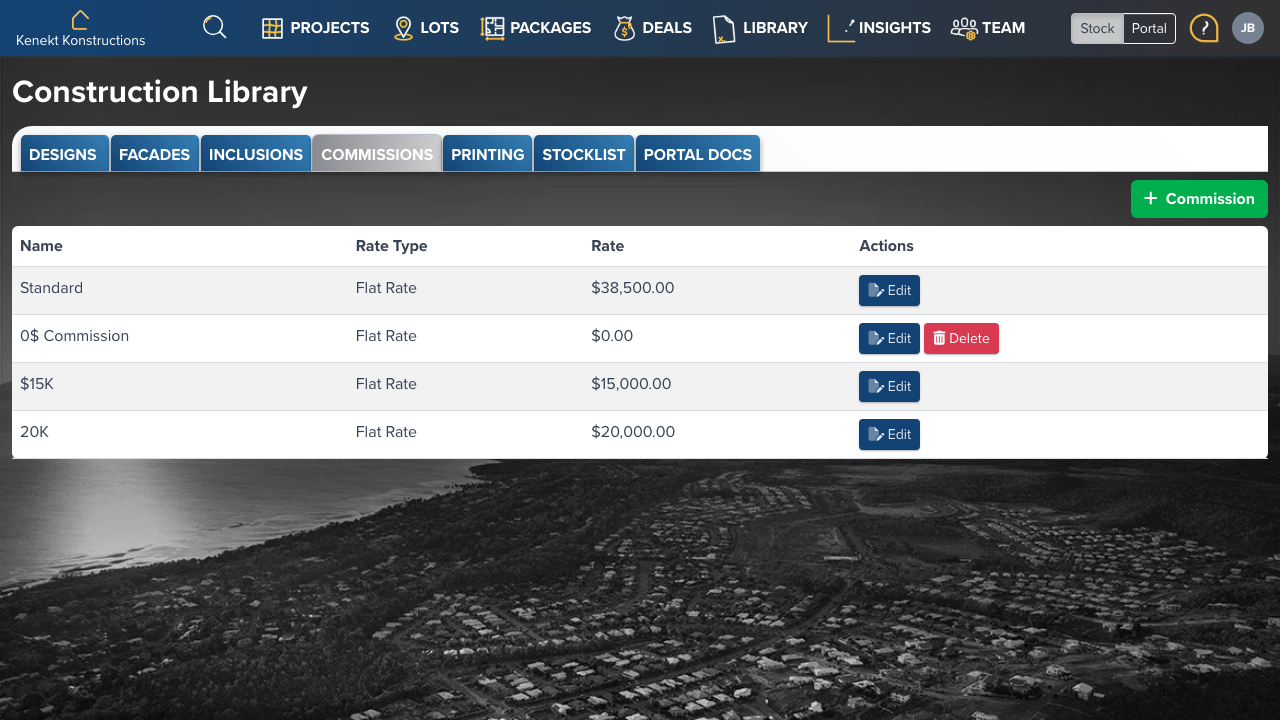Click the Rate column header
The height and width of the screenshot is (720, 1280).
coord(607,246)
